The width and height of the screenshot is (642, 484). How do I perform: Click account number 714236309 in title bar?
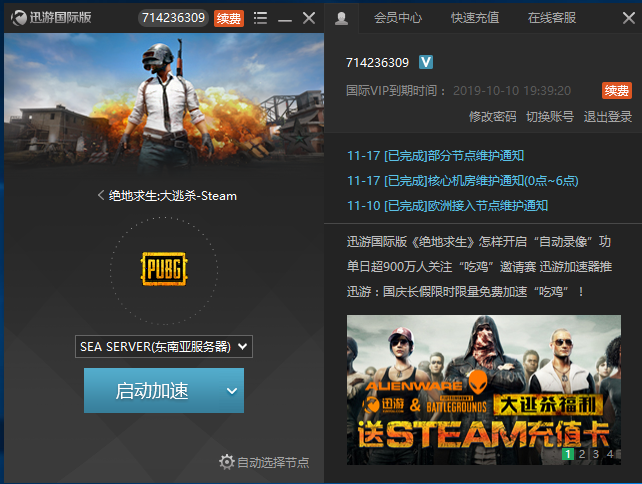click(x=173, y=18)
